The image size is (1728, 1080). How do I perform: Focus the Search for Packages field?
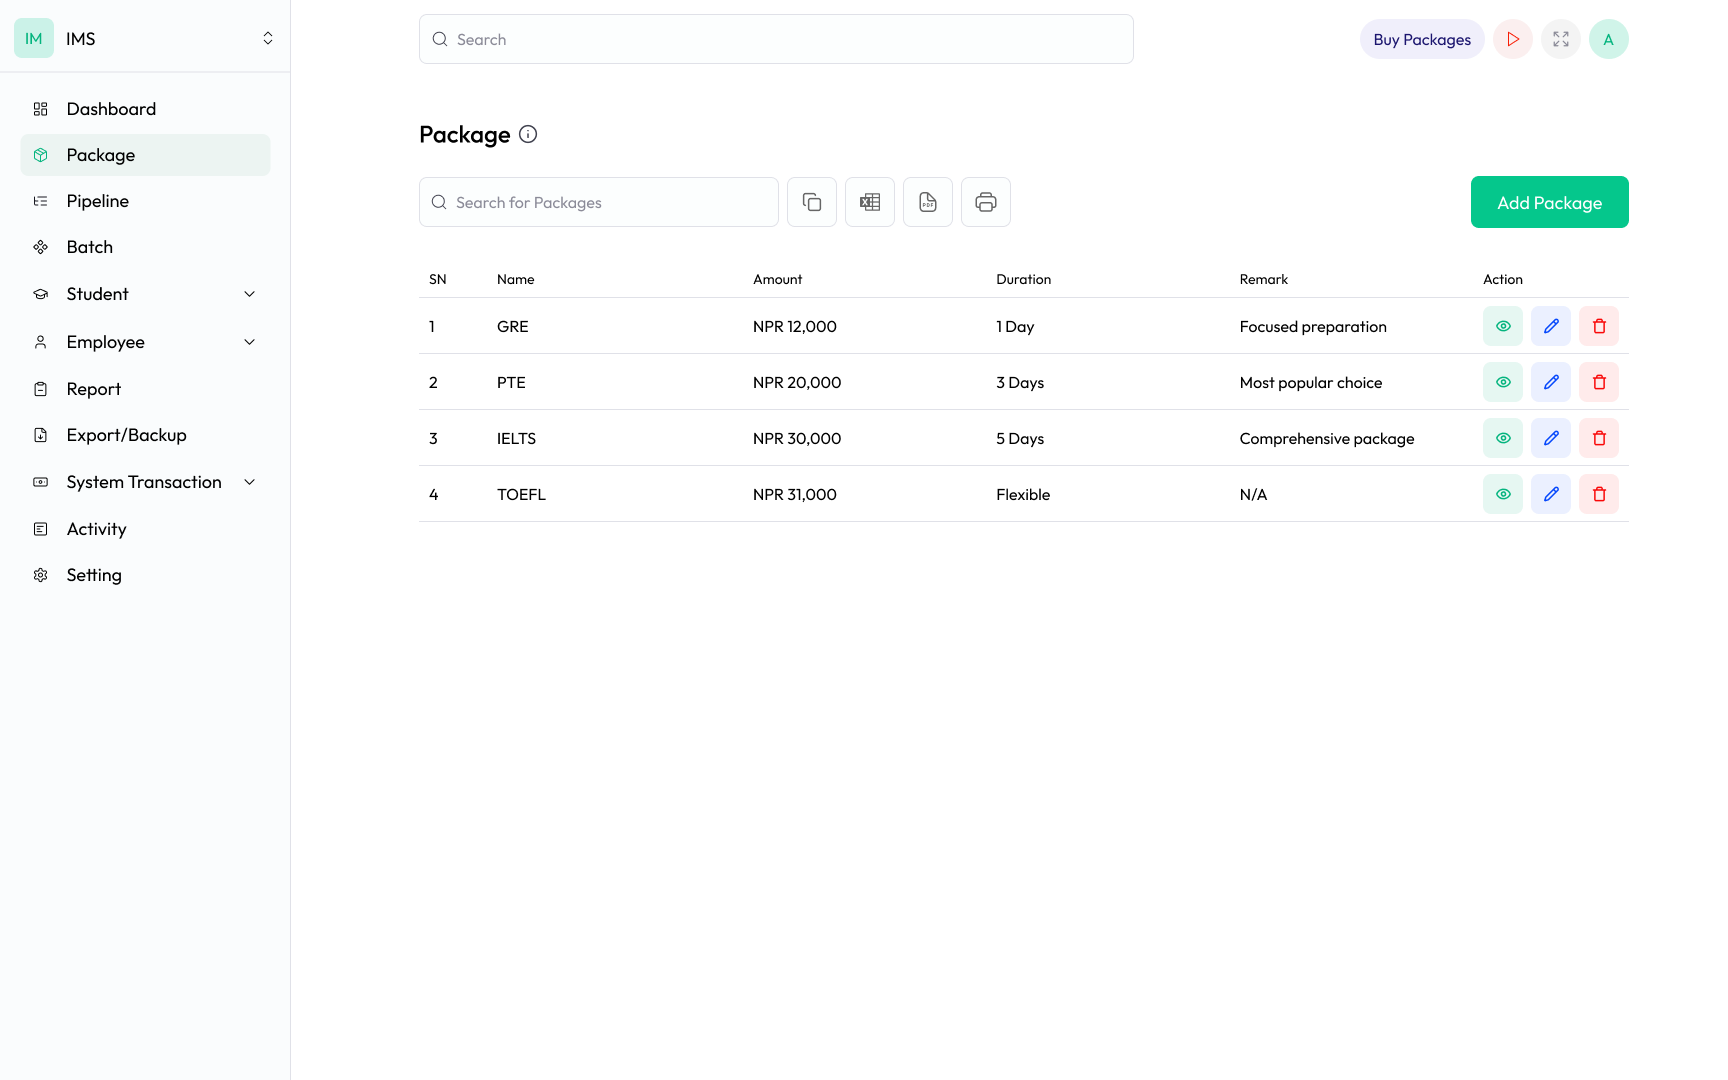(x=598, y=202)
